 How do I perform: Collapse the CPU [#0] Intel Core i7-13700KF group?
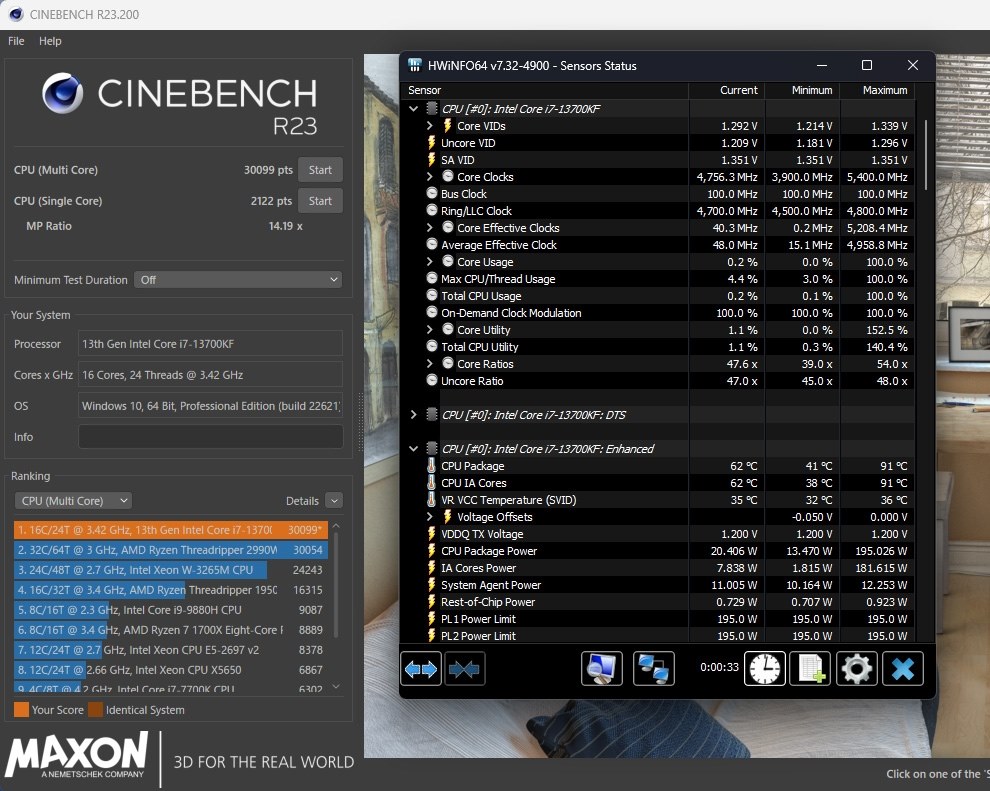click(x=414, y=109)
